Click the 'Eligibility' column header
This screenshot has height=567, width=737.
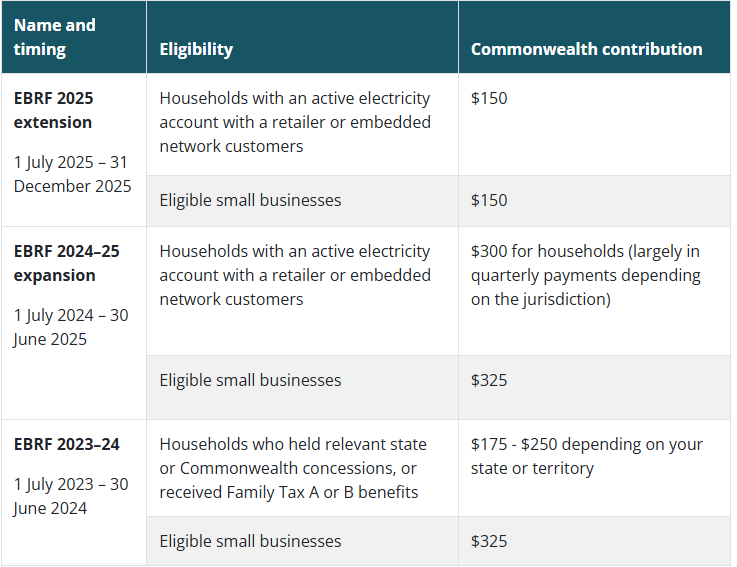point(302,37)
